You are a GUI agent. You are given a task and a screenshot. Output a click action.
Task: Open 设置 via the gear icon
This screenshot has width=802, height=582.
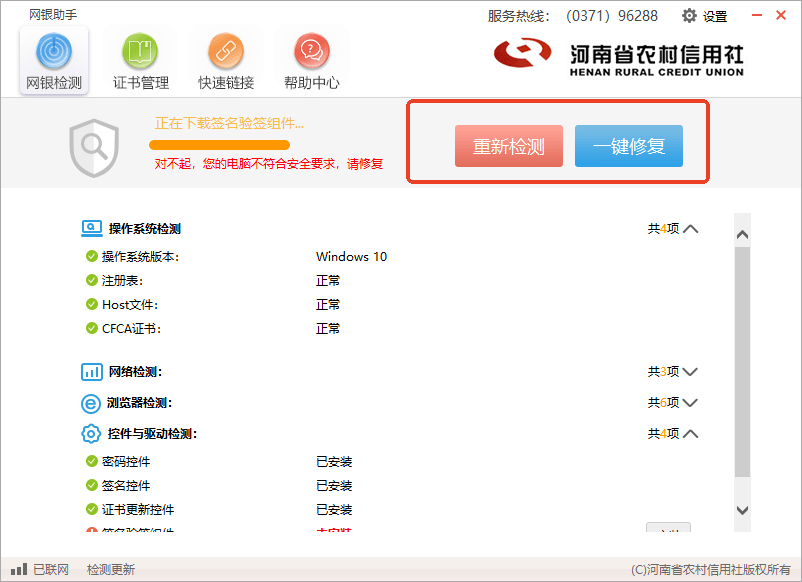pos(689,16)
